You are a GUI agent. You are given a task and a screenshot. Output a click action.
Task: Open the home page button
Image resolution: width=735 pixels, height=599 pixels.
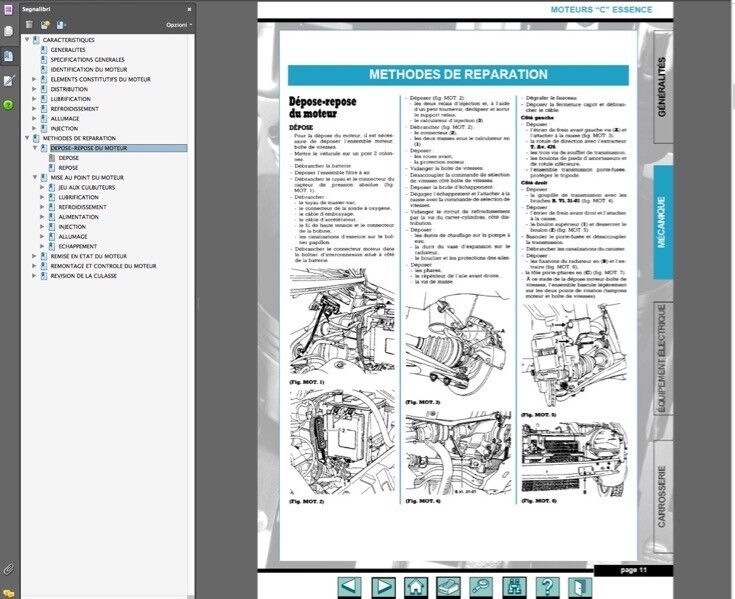pos(416,587)
